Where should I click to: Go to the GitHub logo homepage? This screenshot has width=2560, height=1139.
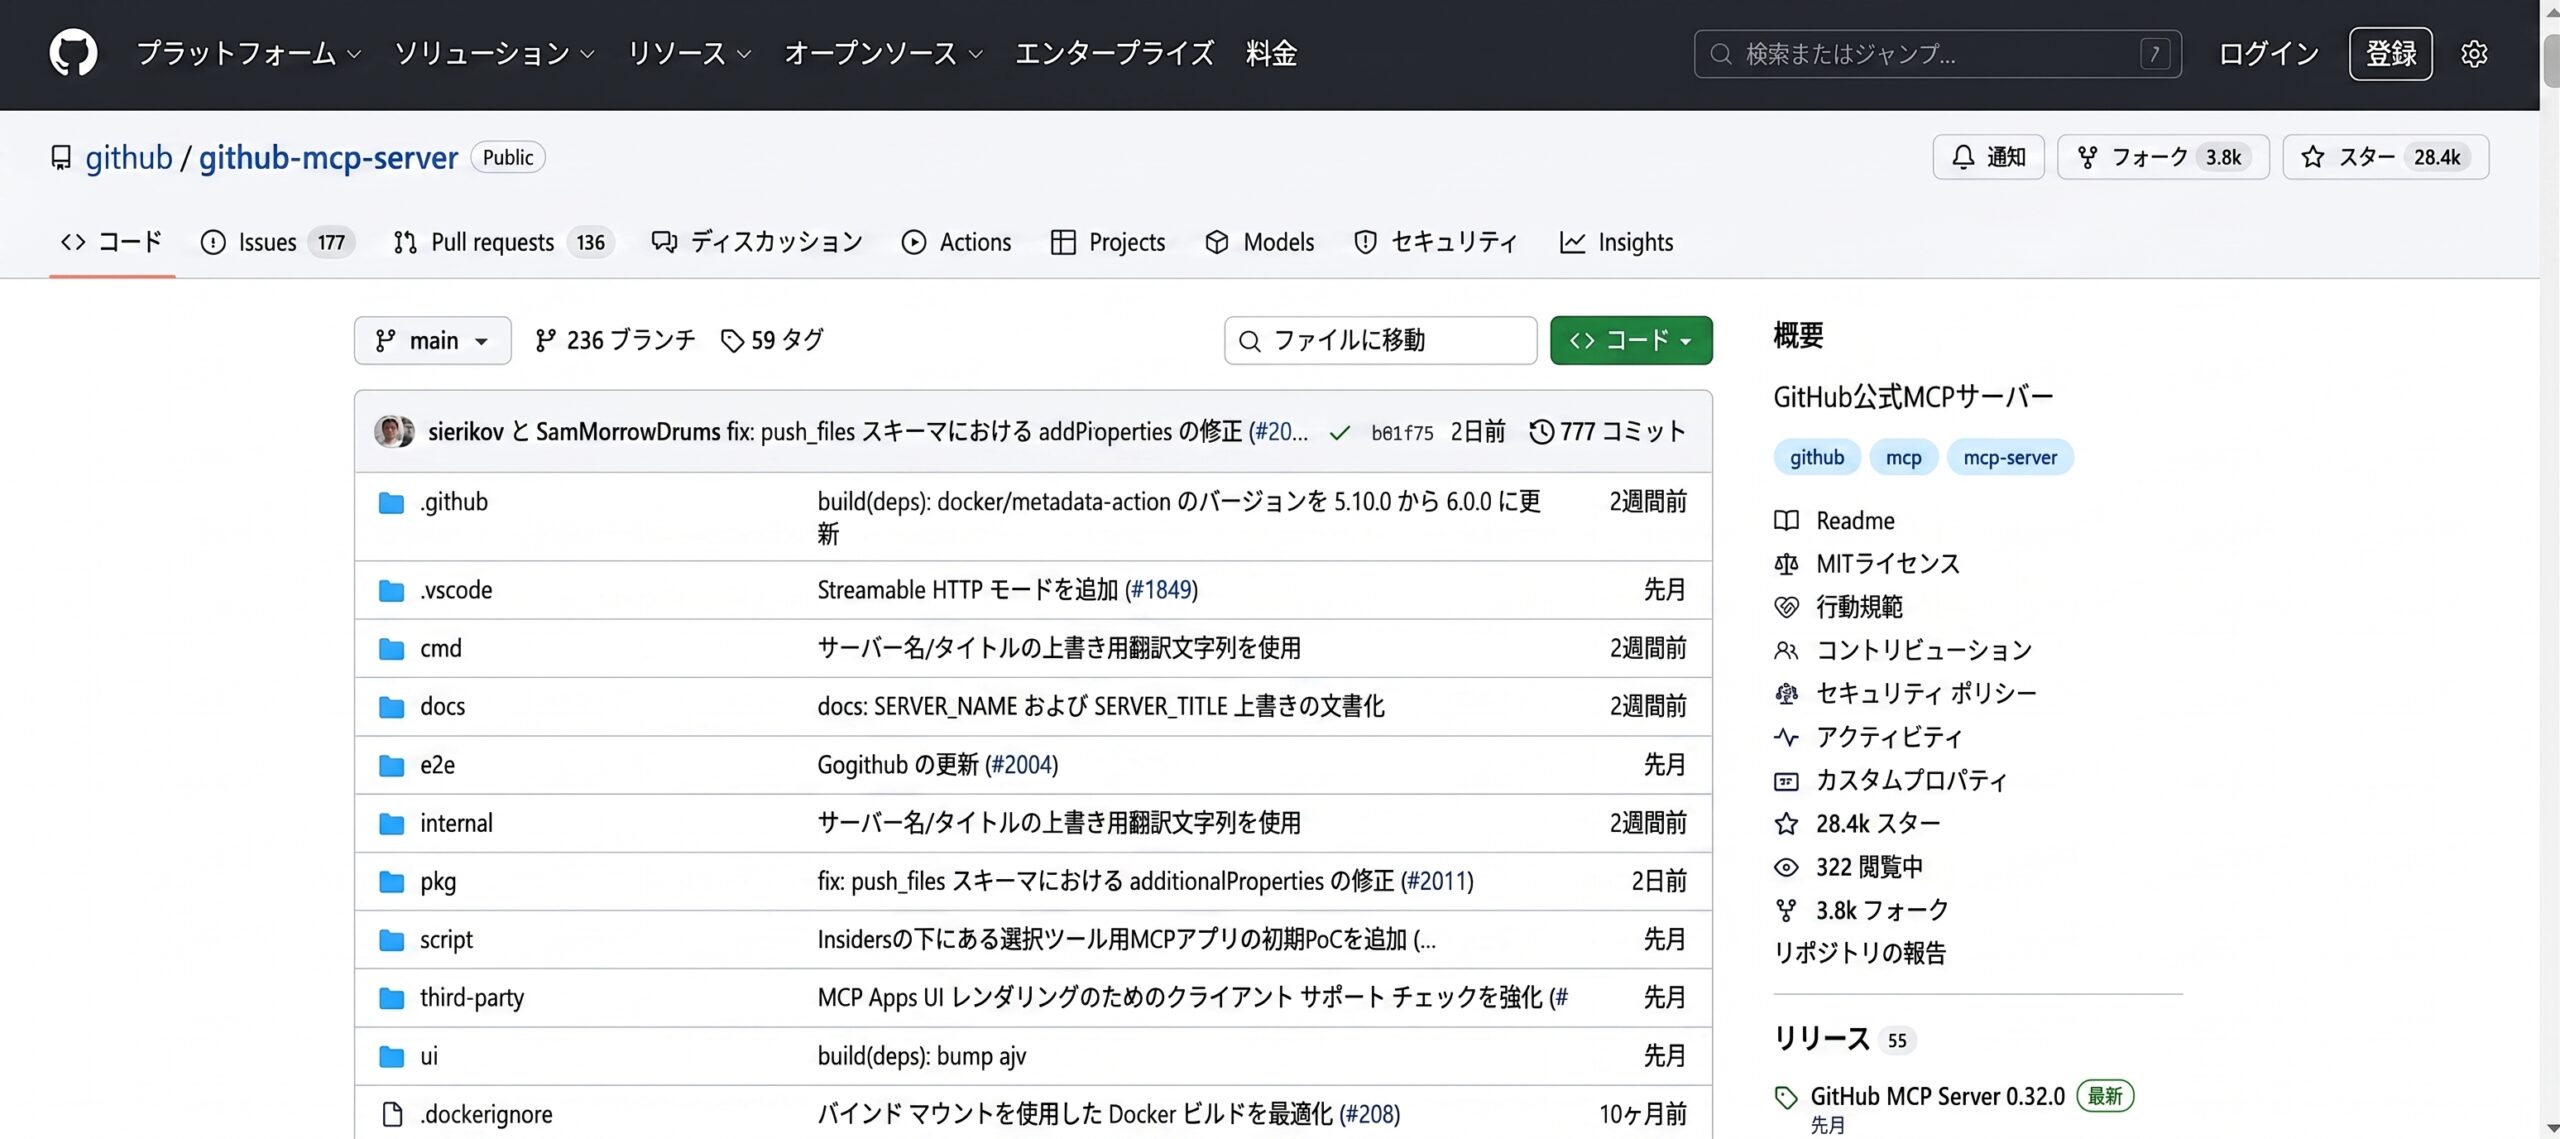[73, 53]
